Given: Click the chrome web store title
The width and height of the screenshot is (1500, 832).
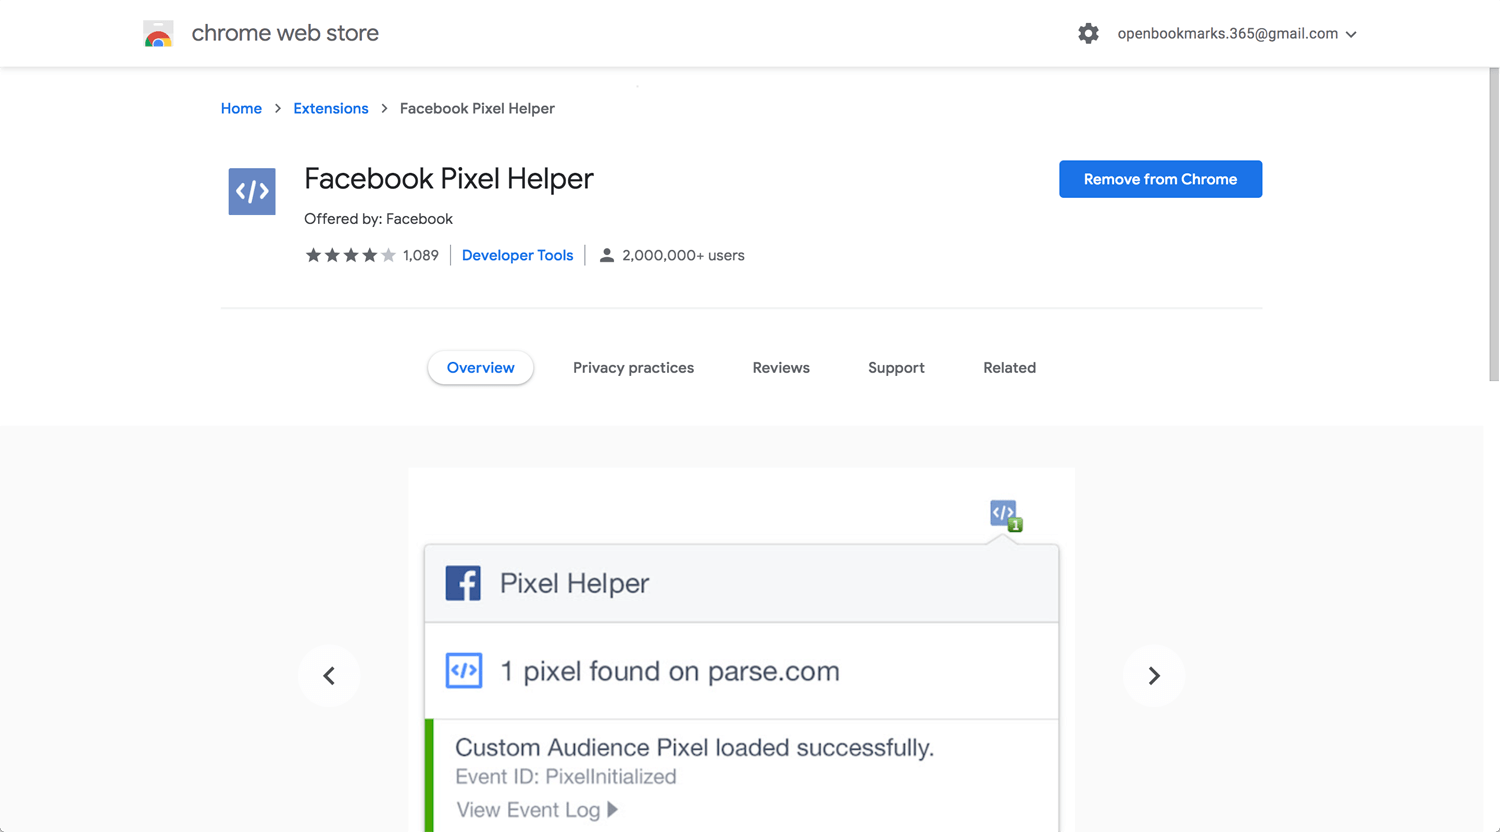Looking at the screenshot, I should click(x=285, y=33).
